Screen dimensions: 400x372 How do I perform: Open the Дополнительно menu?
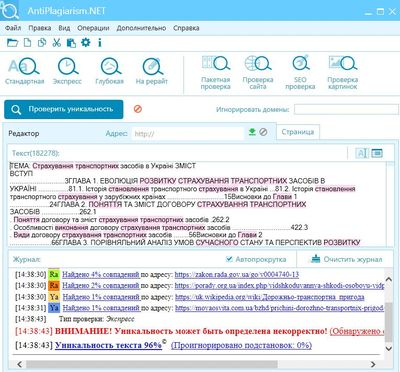click(141, 28)
